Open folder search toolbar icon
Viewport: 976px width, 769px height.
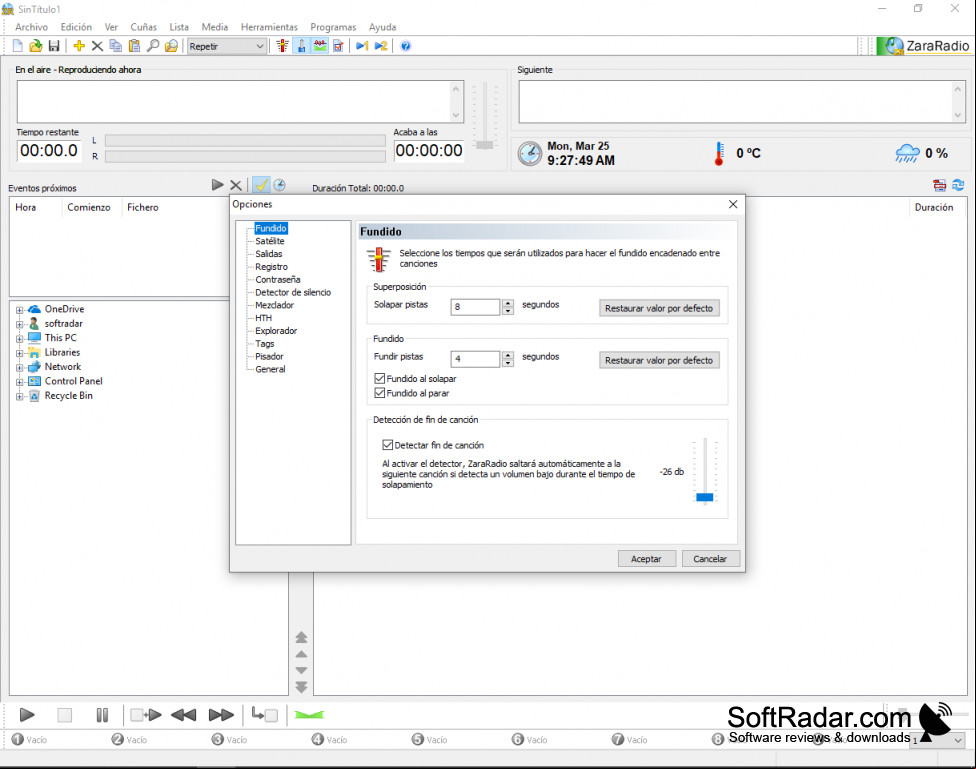[x=171, y=46]
